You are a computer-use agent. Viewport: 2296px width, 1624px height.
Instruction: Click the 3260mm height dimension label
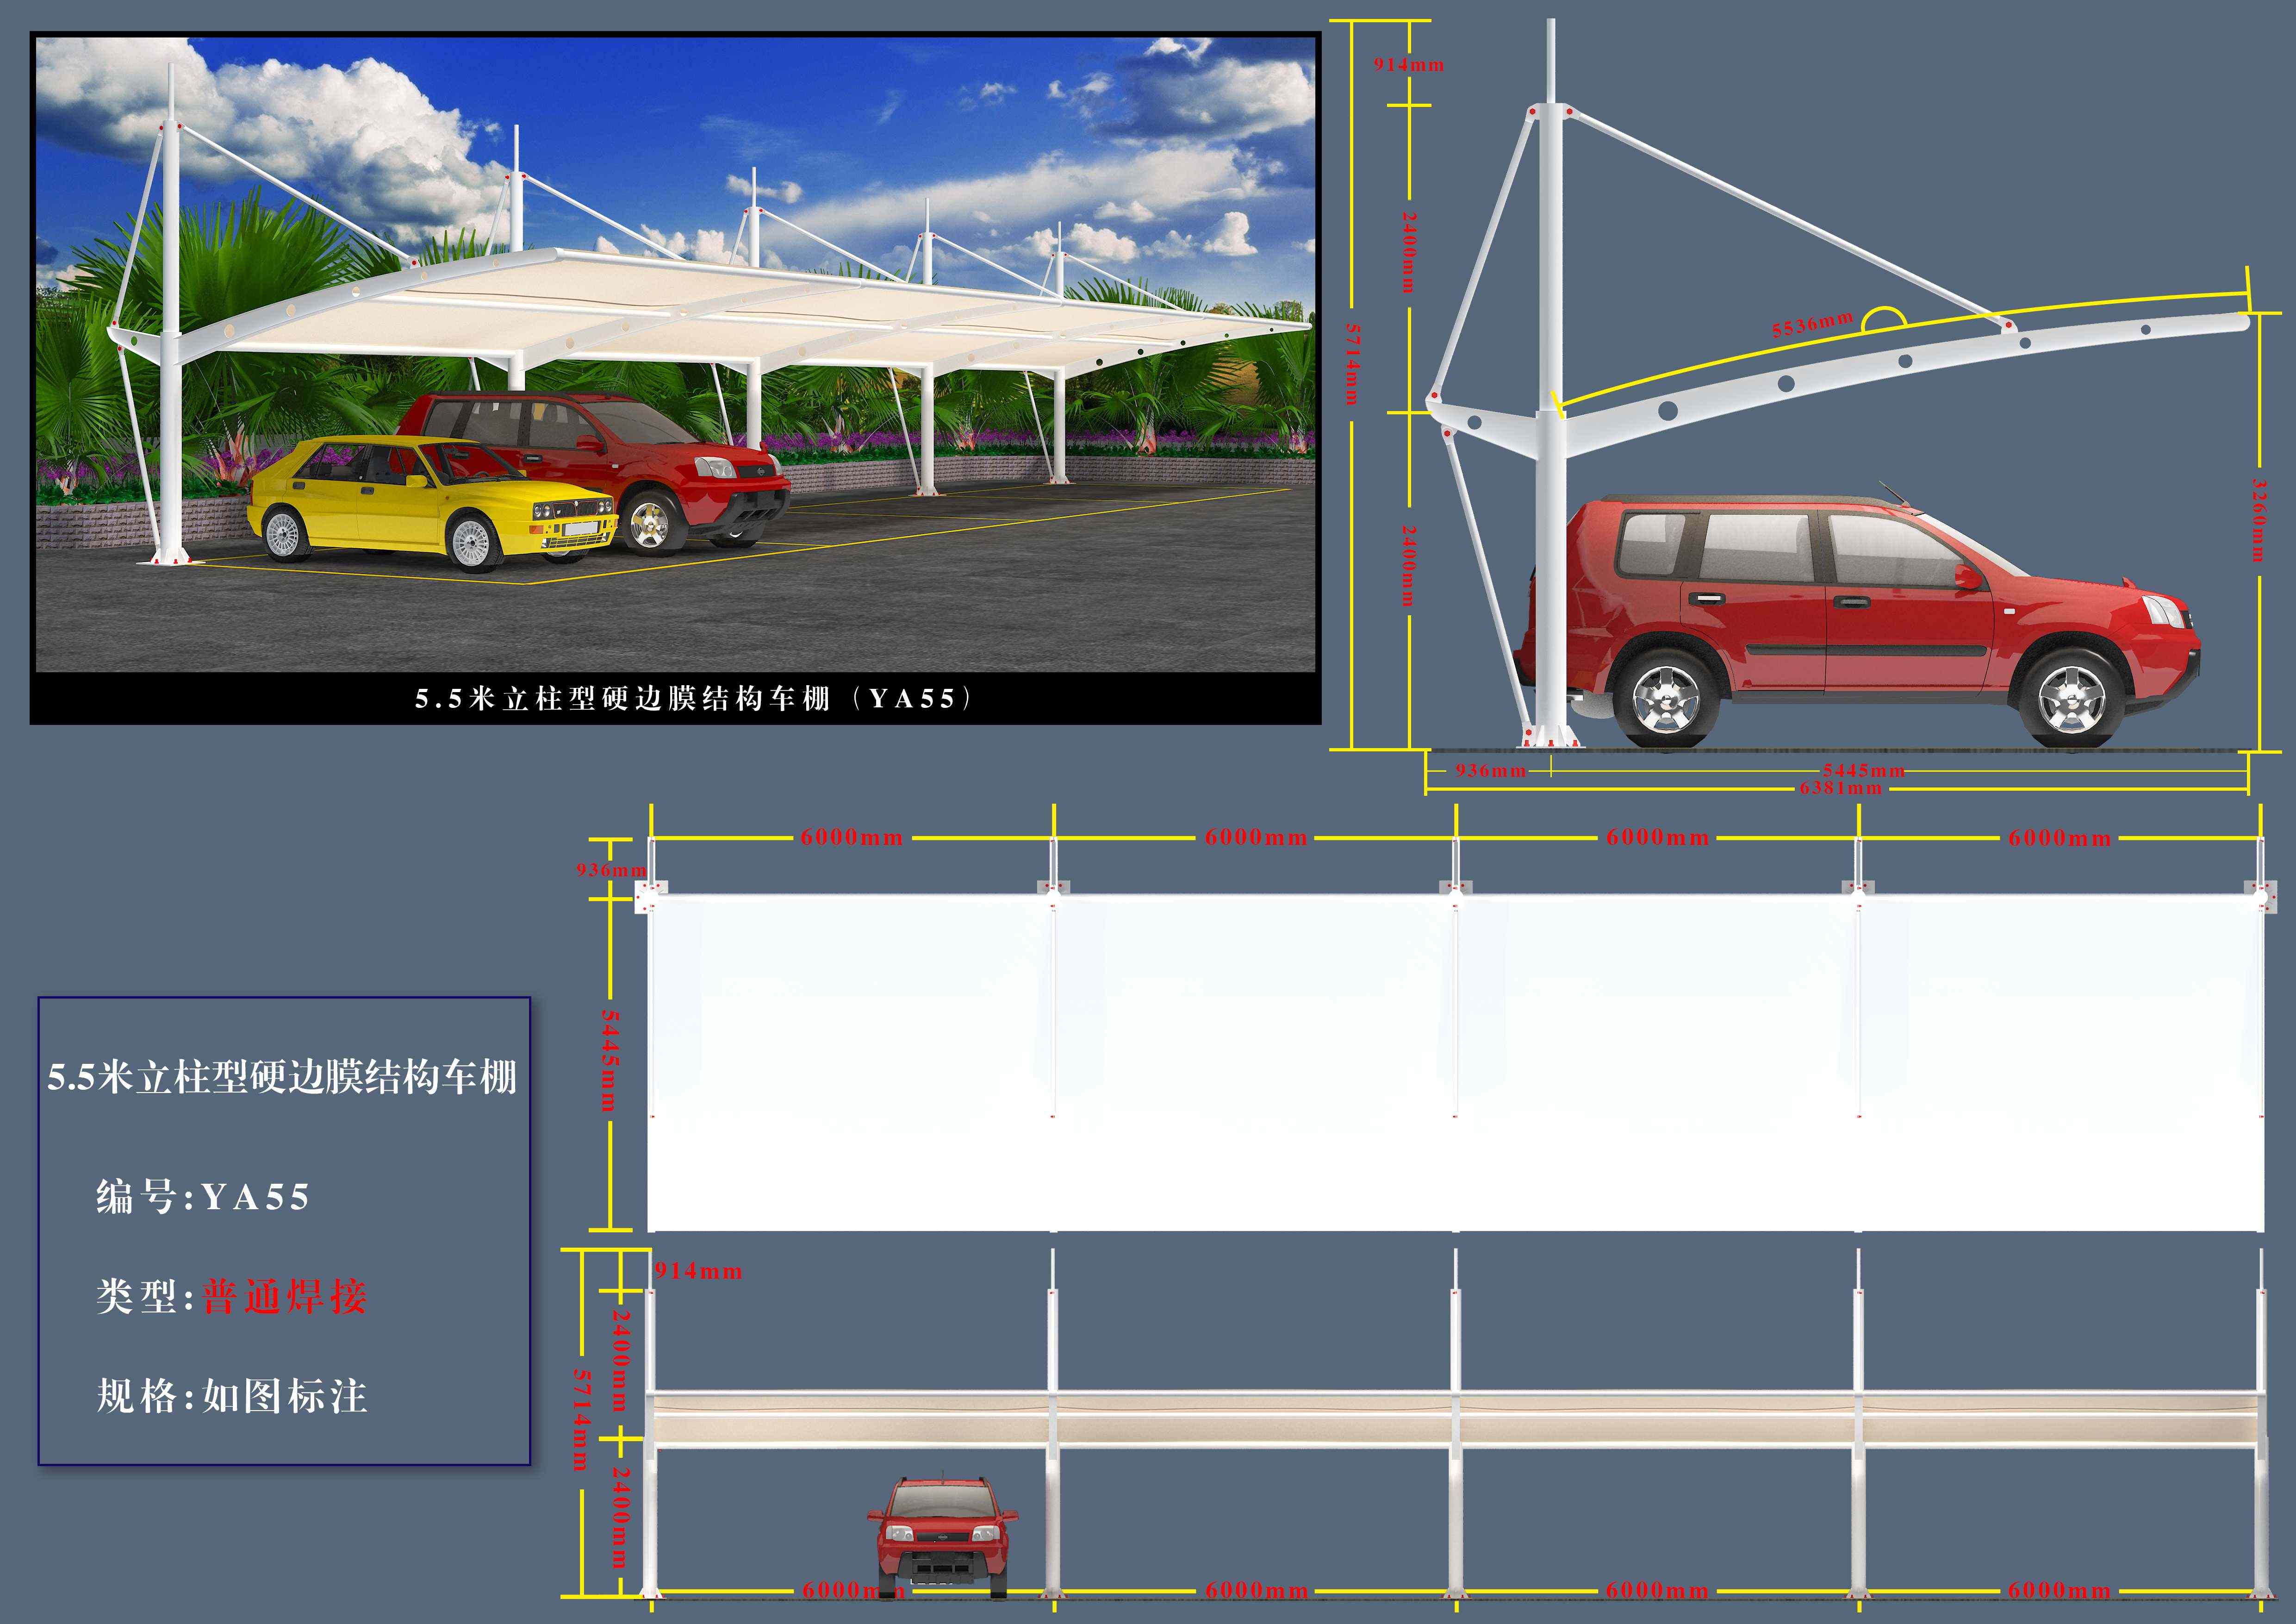2259,520
